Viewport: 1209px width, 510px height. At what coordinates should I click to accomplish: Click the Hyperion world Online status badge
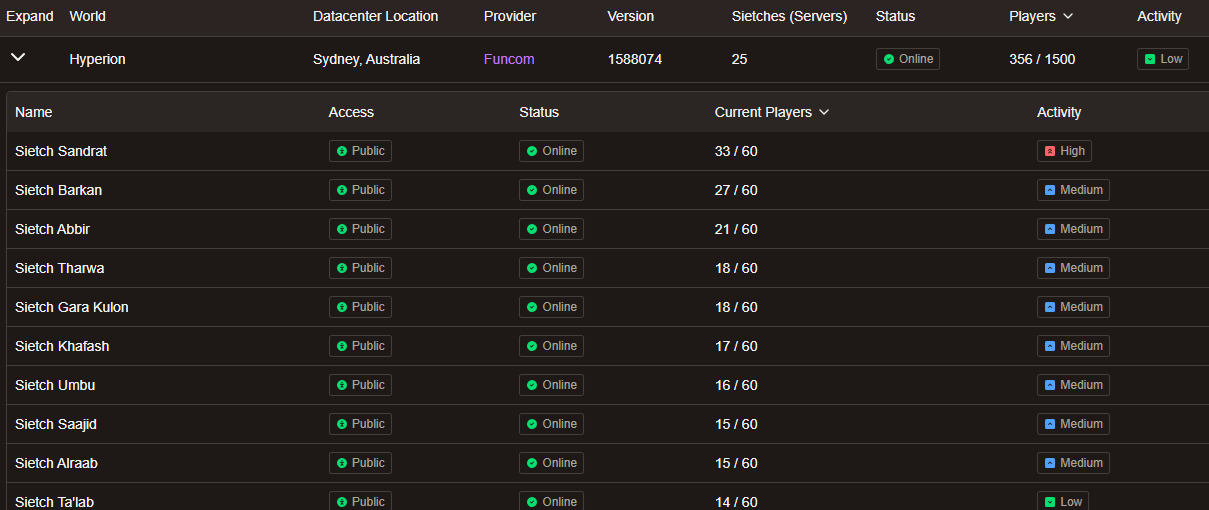(x=908, y=59)
